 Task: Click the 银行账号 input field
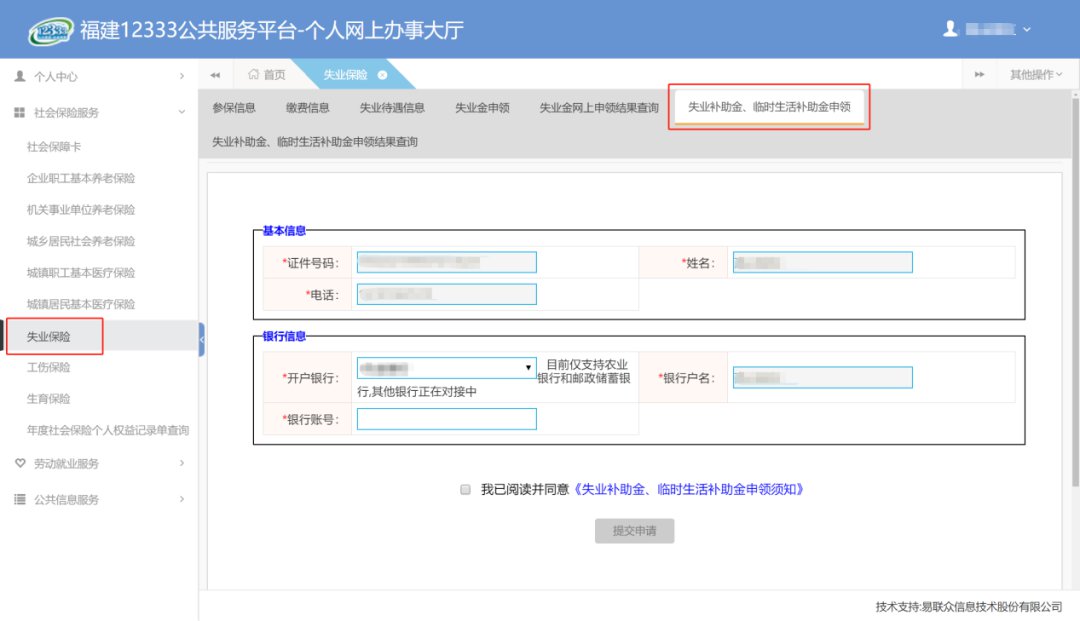point(446,419)
